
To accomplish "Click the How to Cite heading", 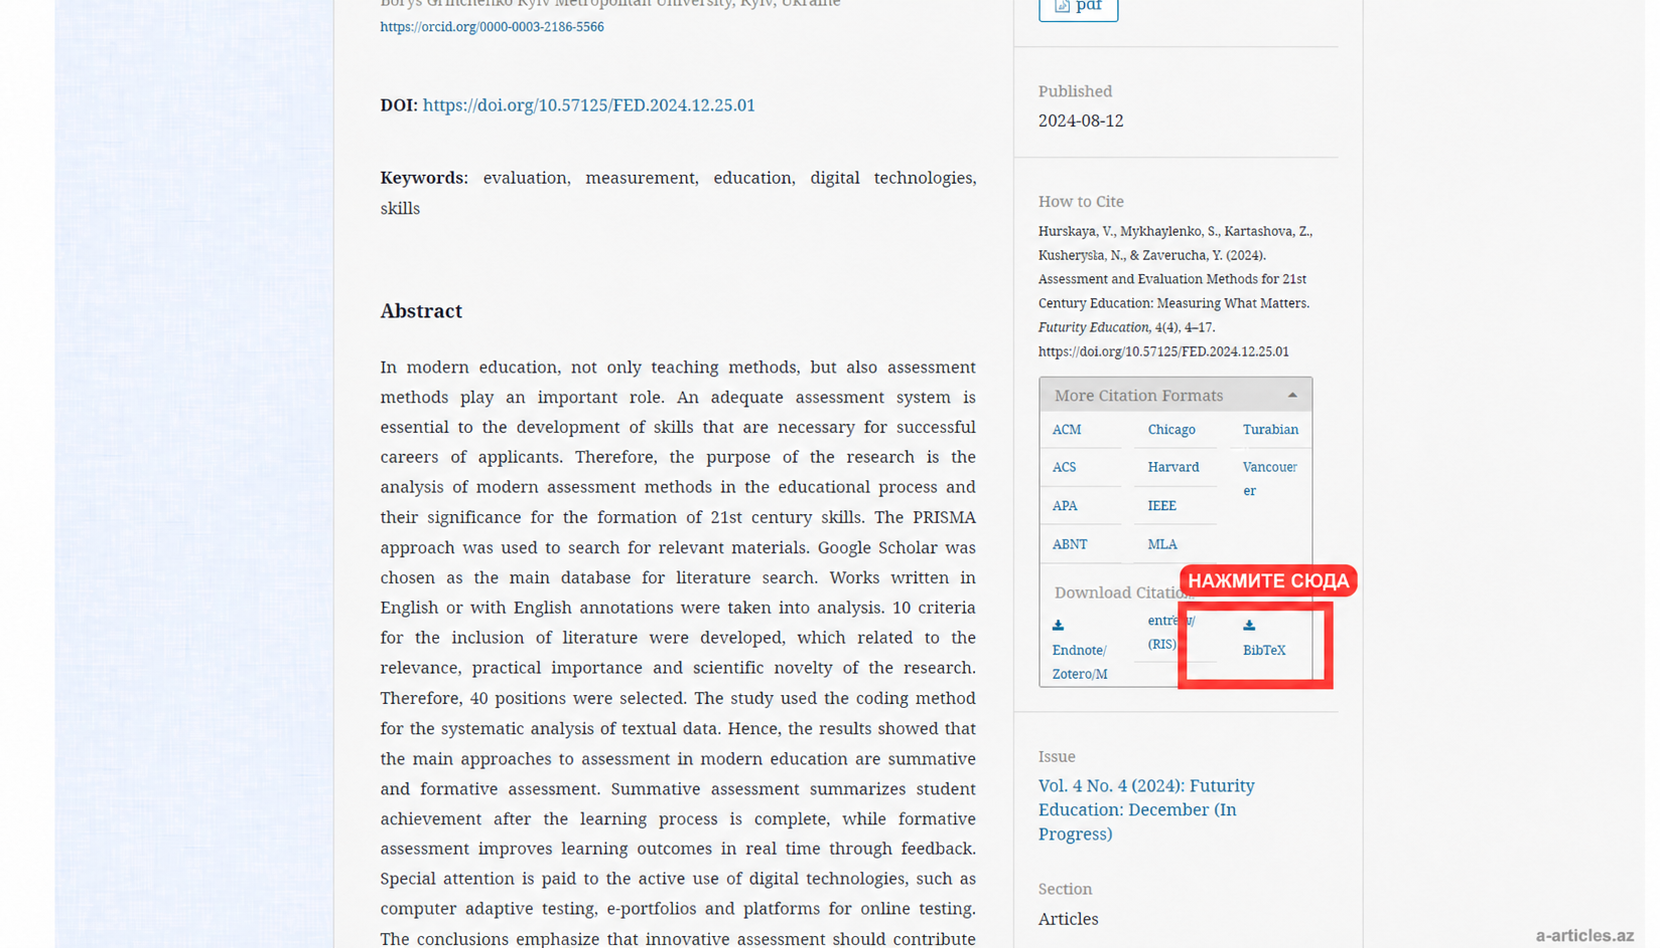I will pos(1081,202).
